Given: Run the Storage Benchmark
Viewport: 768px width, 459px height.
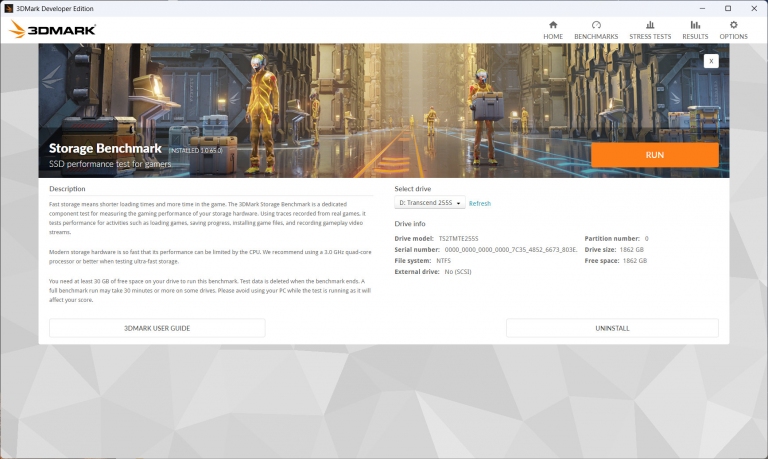Looking at the screenshot, I should tap(655, 155).
